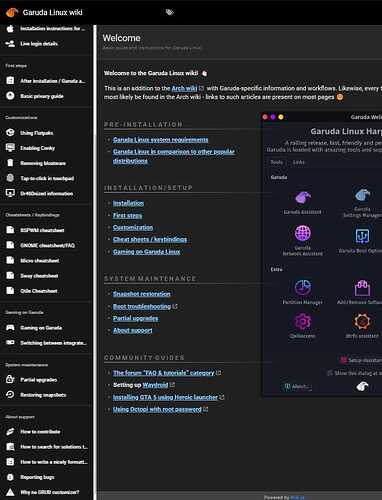Viewport: 382px width, 500px height.
Task: Open Gaming on Garuda Linux link
Action: click(146, 252)
